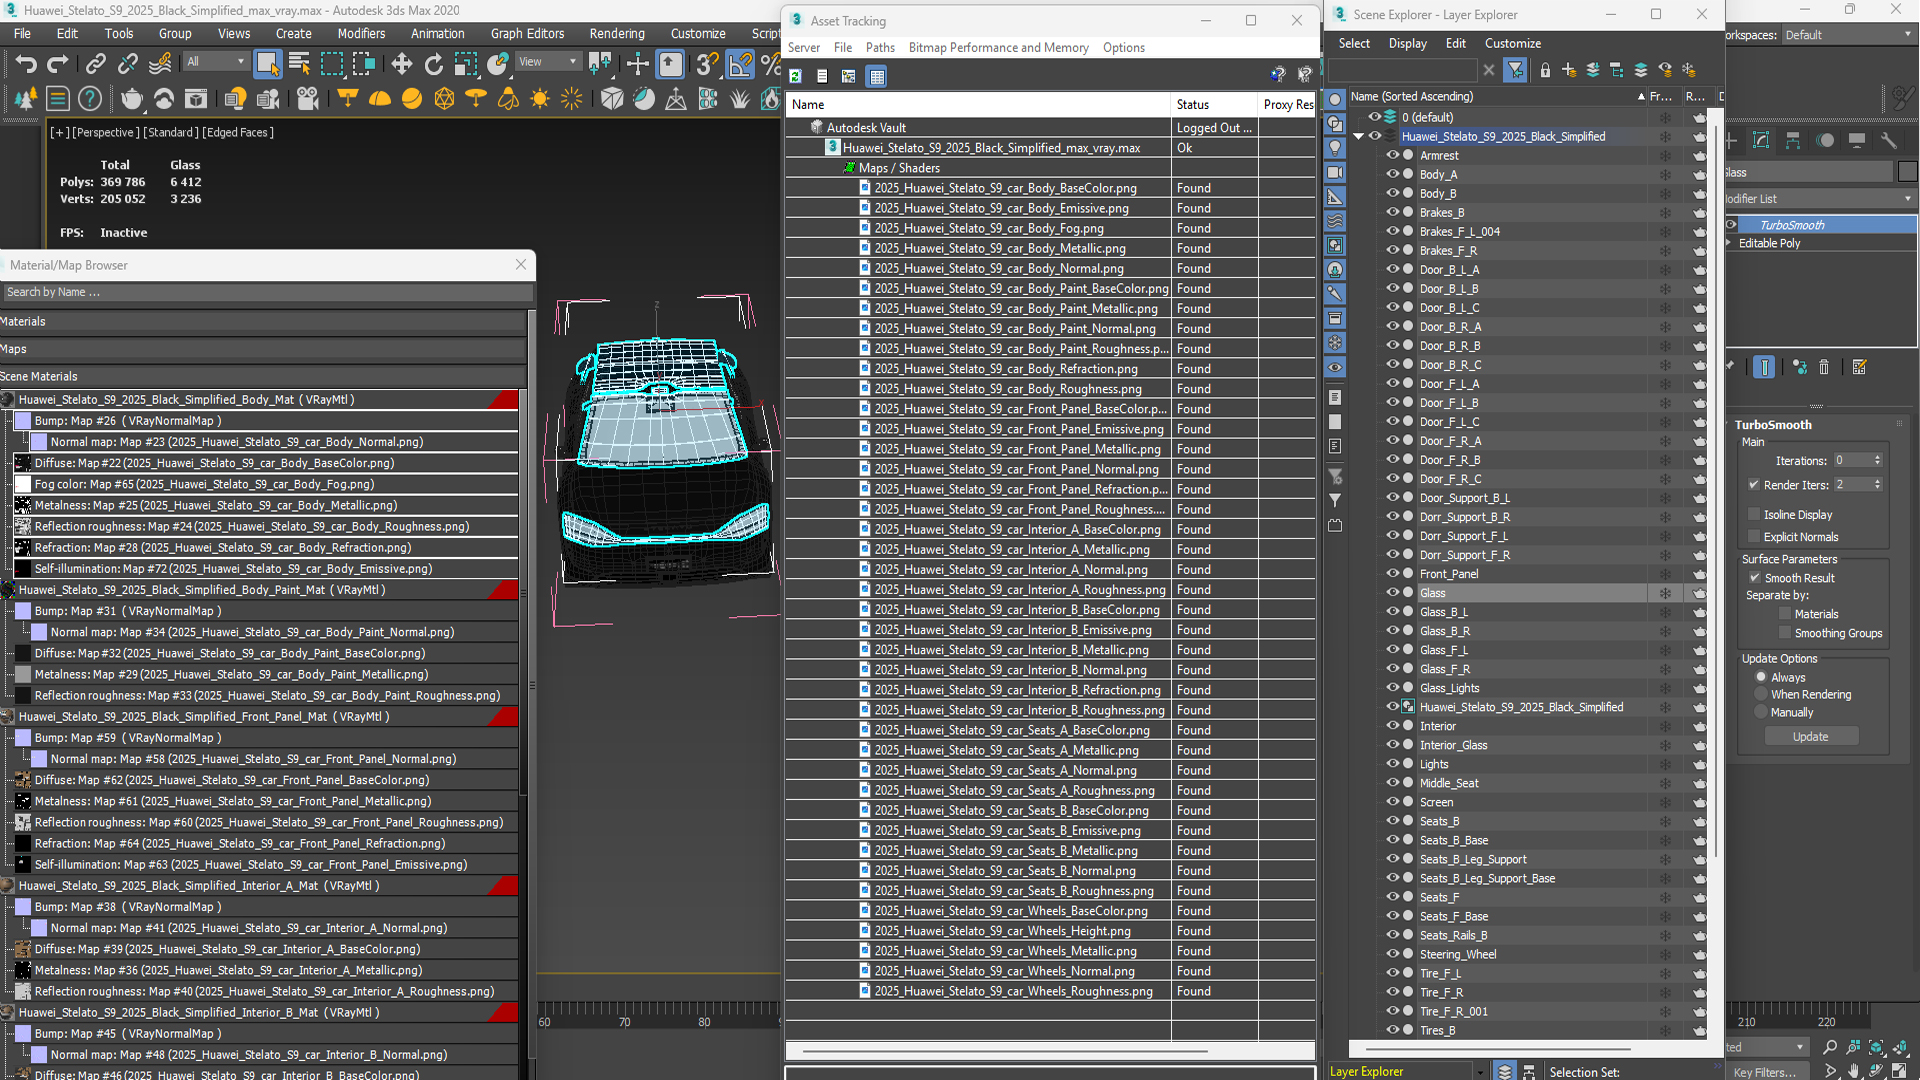Open the Workspaces Default dropdown
The width and height of the screenshot is (1920, 1080).
(x=1849, y=35)
